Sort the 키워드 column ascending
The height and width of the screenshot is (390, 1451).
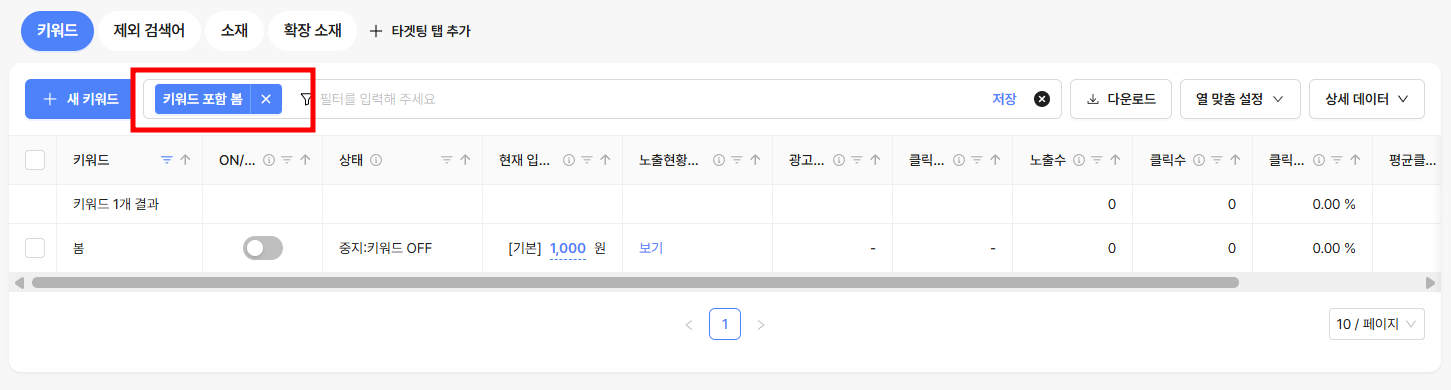(x=185, y=160)
